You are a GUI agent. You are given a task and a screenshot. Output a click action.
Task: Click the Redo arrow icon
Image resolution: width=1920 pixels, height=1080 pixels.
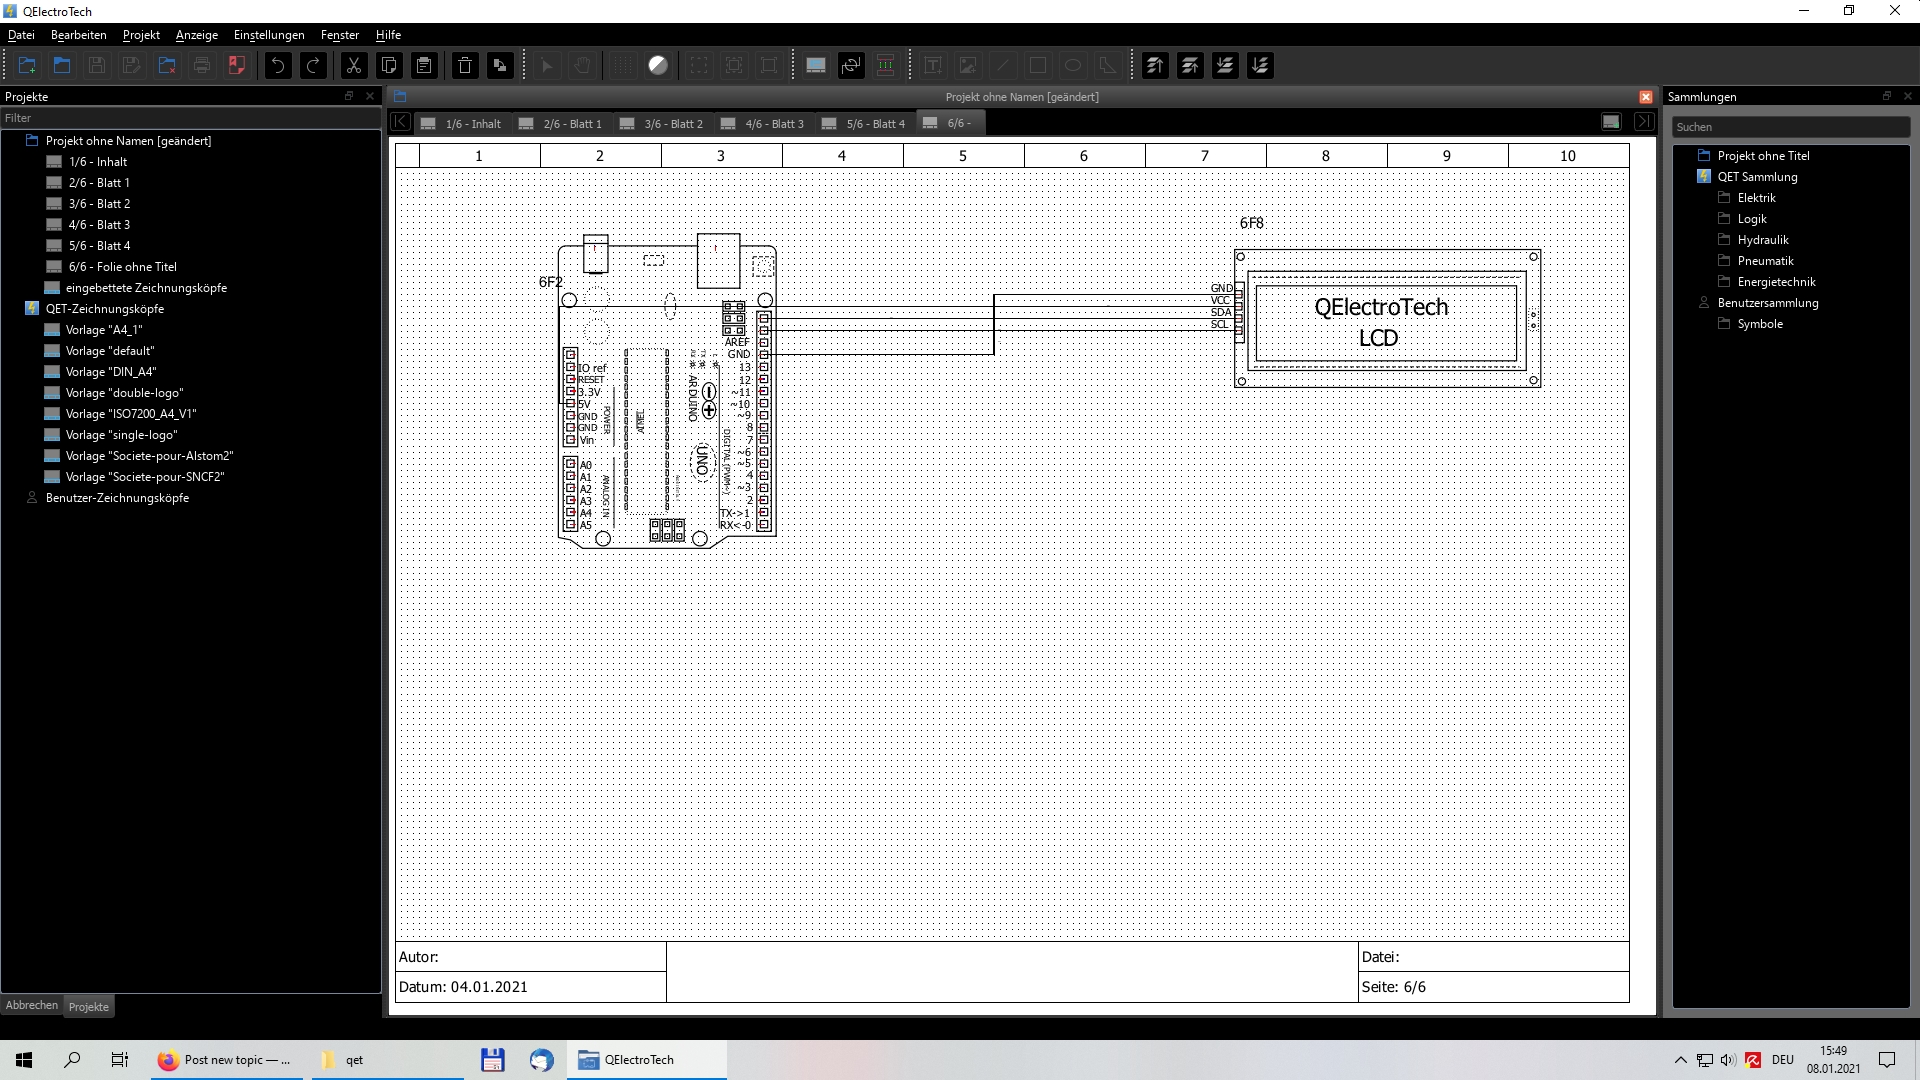313,66
